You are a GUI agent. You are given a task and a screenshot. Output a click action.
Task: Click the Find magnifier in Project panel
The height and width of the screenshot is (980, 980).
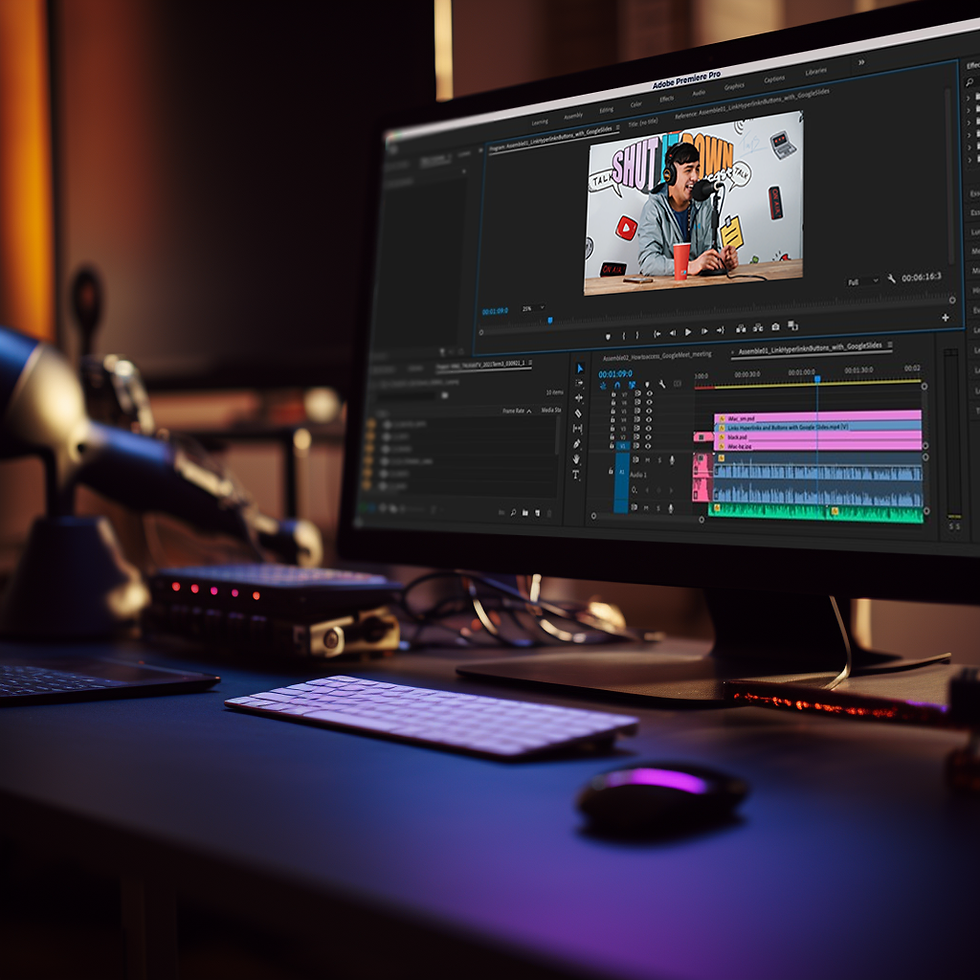[x=513, y=512]
